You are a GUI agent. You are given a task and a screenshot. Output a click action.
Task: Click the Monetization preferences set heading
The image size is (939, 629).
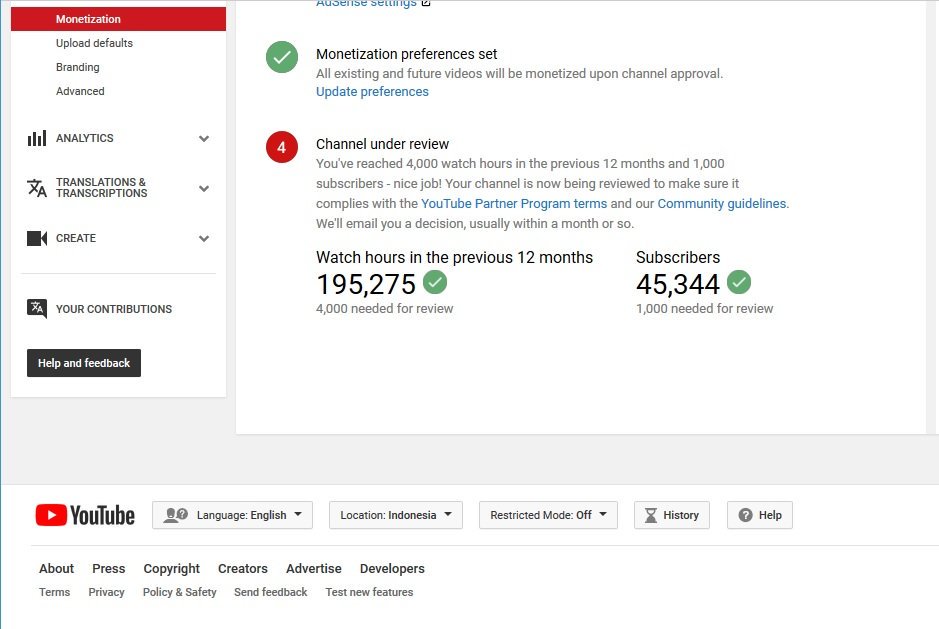(407, 55)
